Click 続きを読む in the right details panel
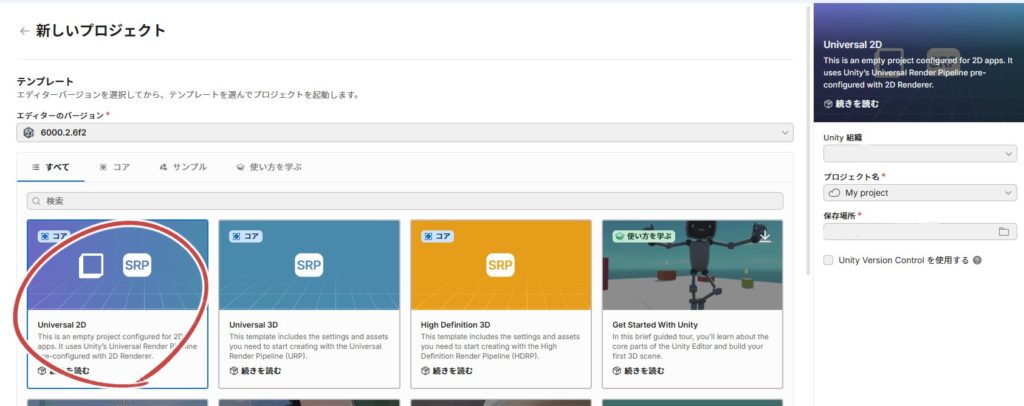 [x=853, y=103]
